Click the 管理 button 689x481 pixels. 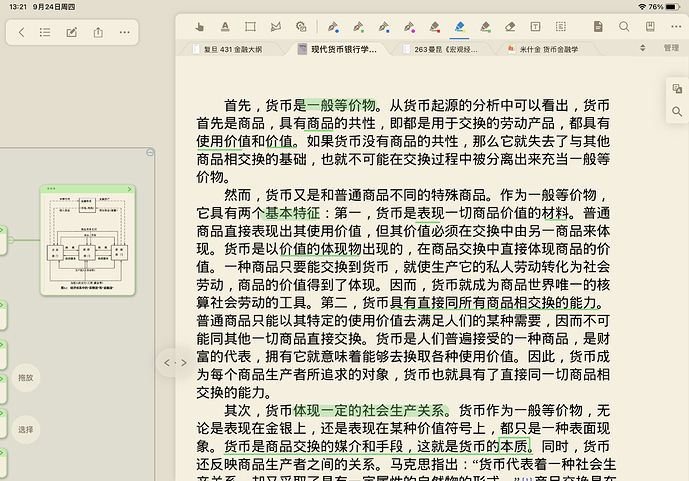pos(671,48)
